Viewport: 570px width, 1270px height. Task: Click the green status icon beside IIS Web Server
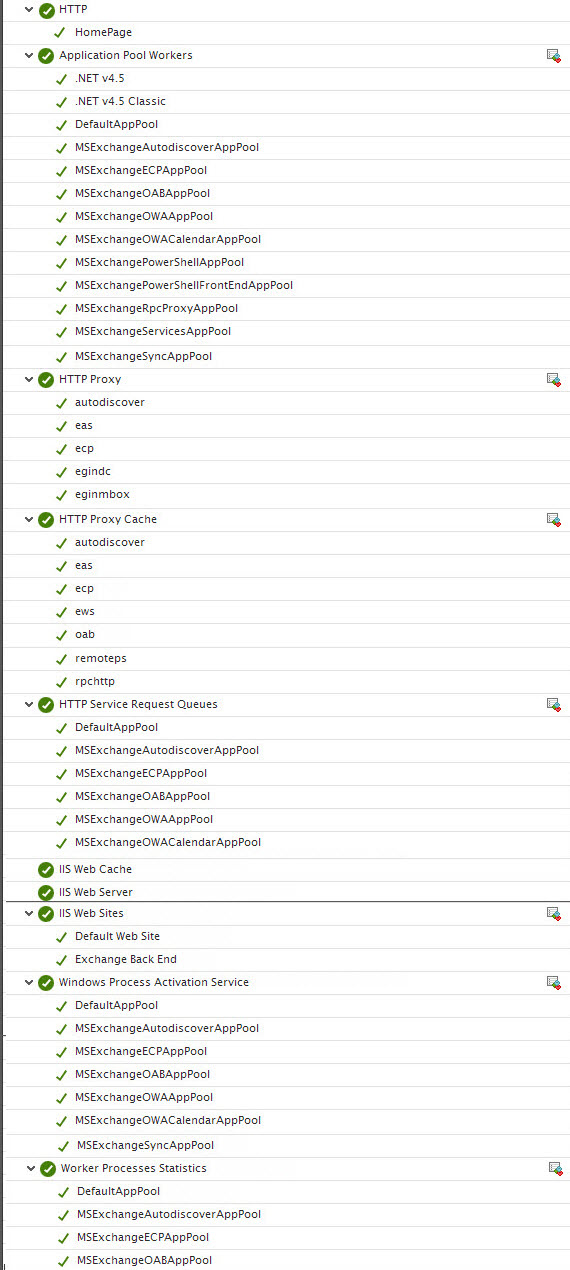coord(46,893)
